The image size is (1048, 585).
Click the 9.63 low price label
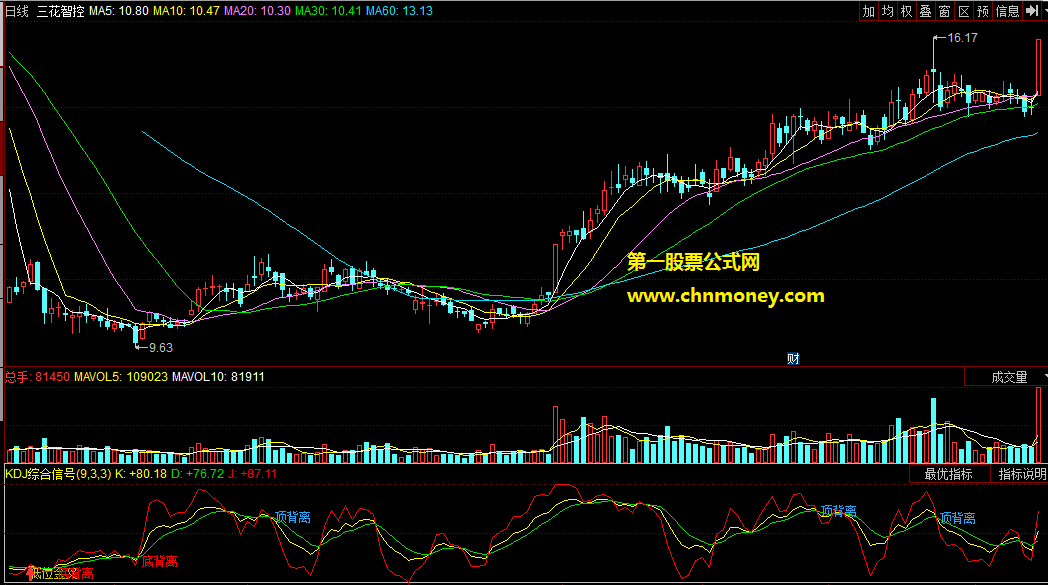point(160,348)
